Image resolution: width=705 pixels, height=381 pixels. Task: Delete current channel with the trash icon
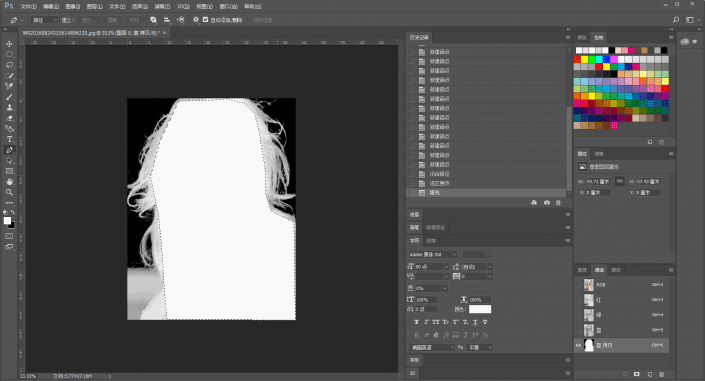(661, 374)
